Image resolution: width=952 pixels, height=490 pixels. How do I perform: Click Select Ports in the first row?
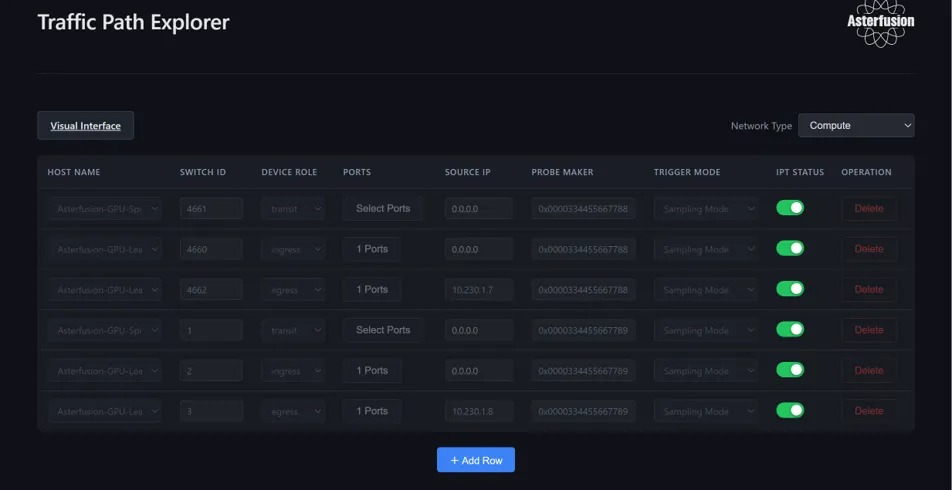pyautogui.click(x=383, y=209)
